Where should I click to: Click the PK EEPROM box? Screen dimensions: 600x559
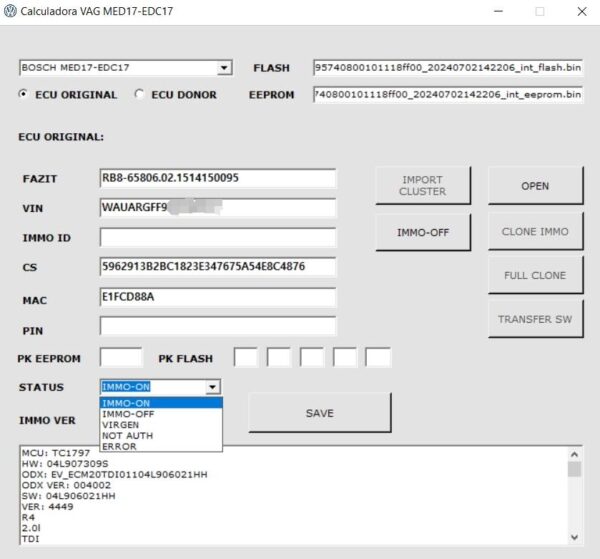tap(121, 357)
